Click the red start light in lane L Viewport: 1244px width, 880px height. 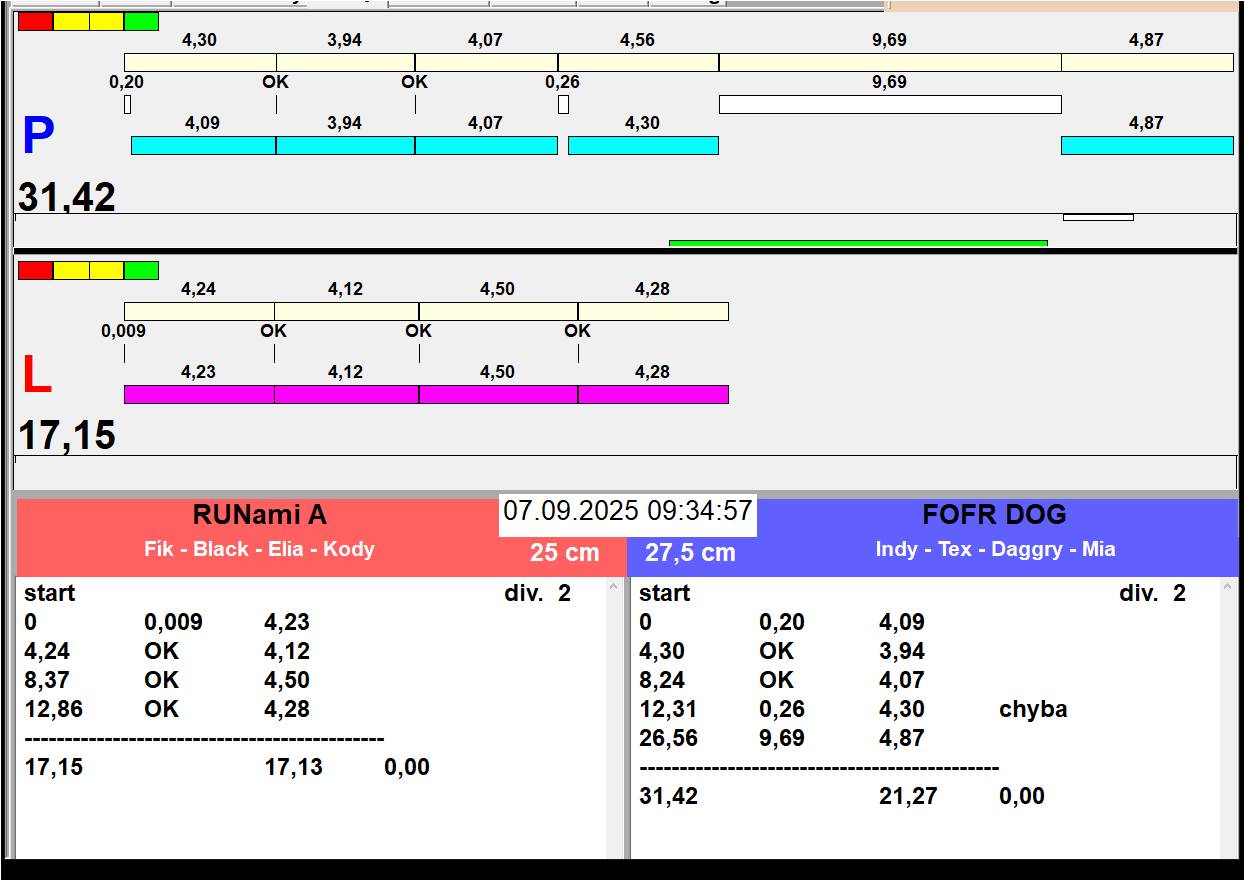click(35, 270)
